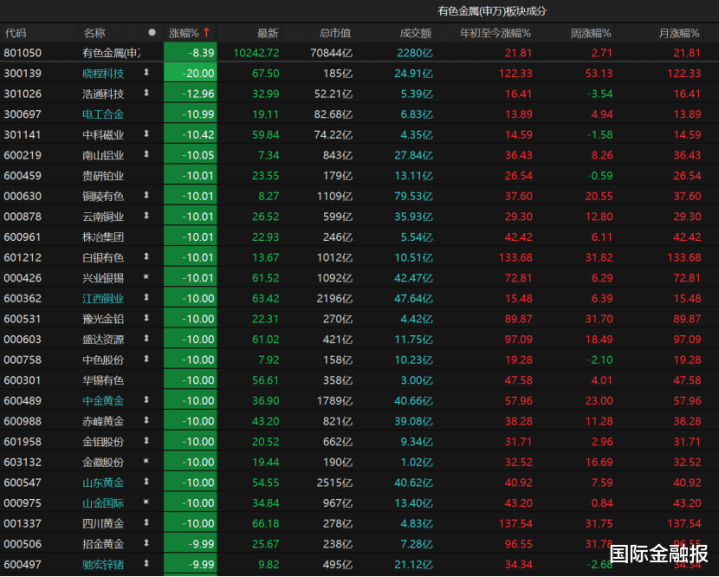Click the marker icon beside 白银有色

click(x=146, y=257)
